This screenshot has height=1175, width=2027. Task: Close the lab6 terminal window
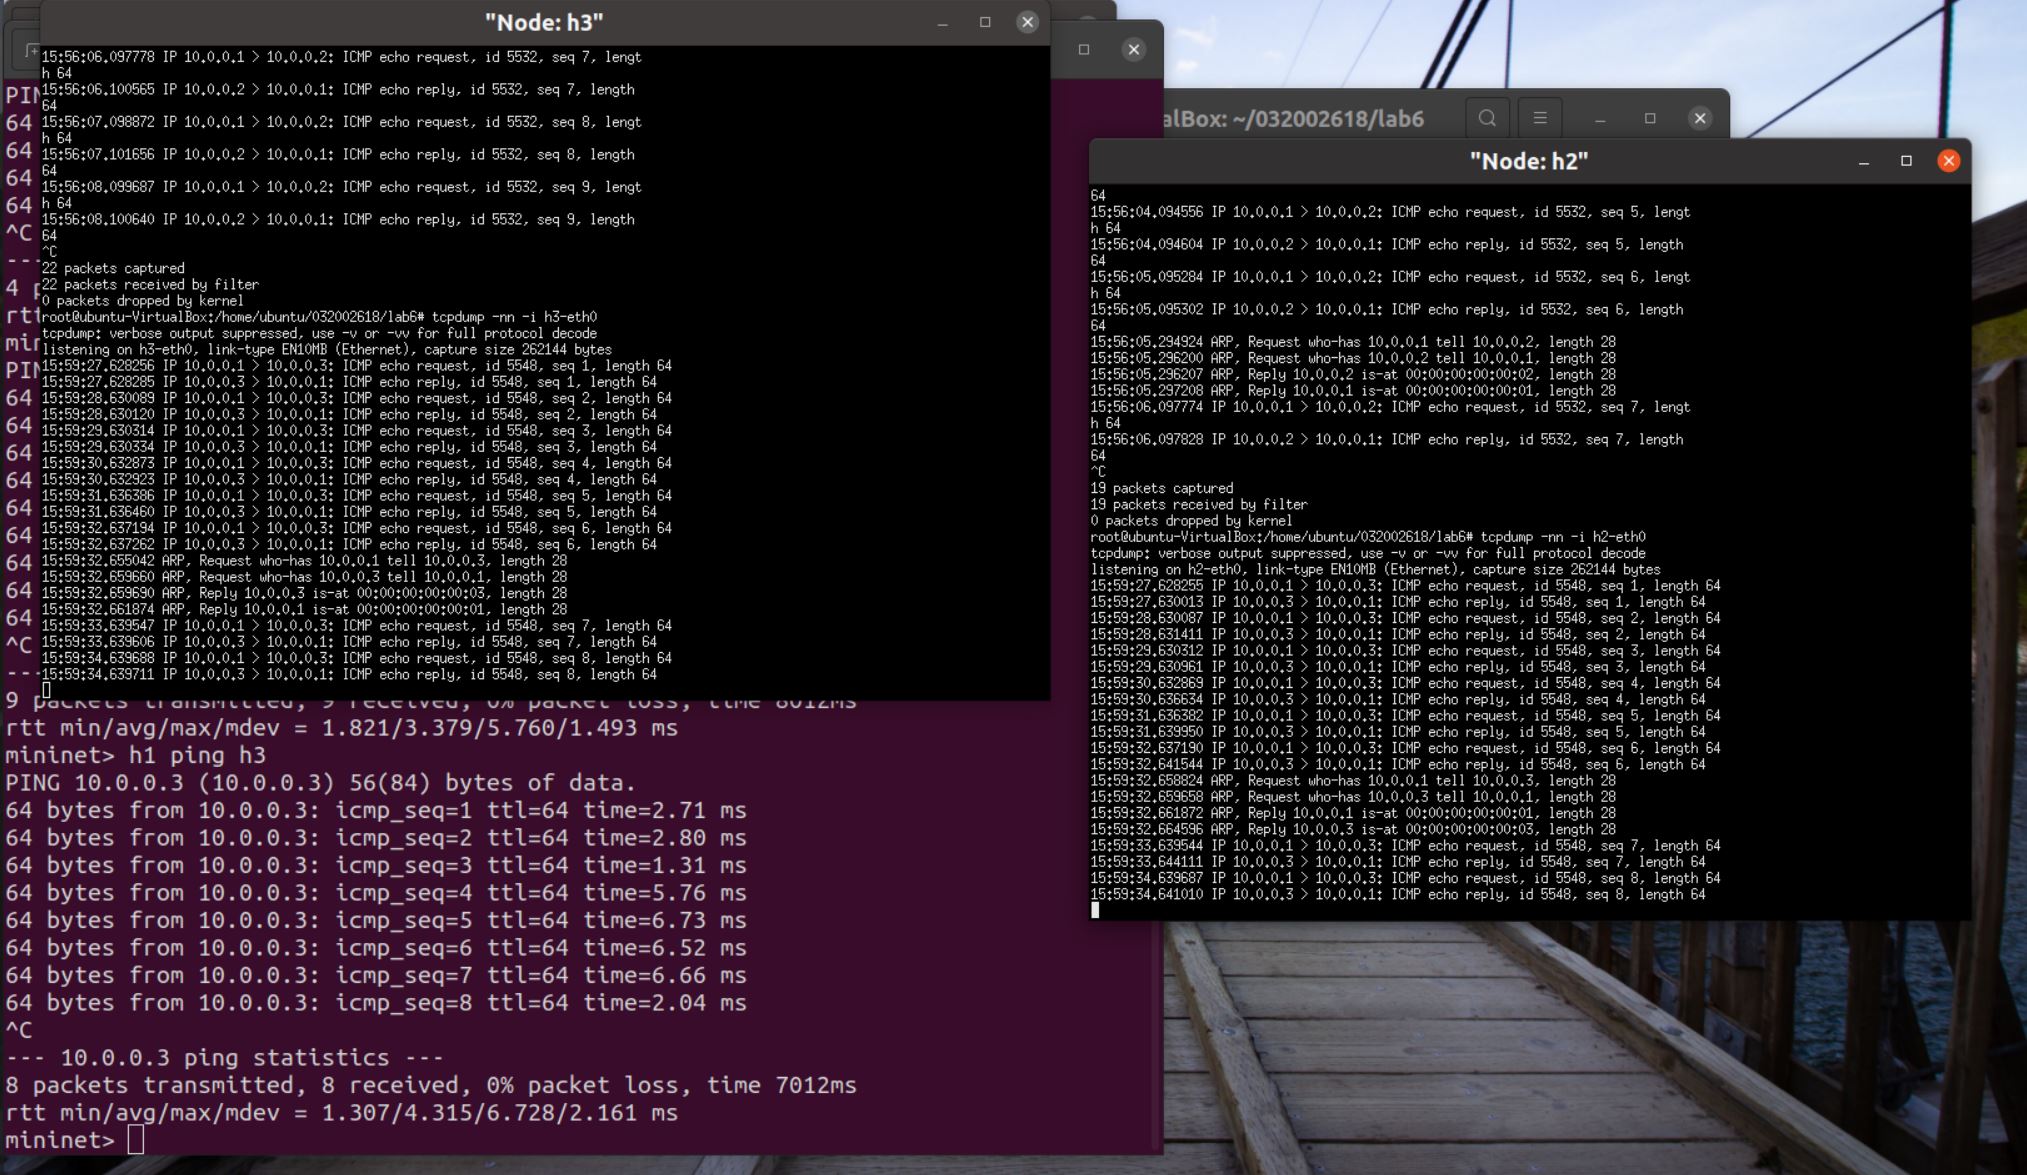1700,118
